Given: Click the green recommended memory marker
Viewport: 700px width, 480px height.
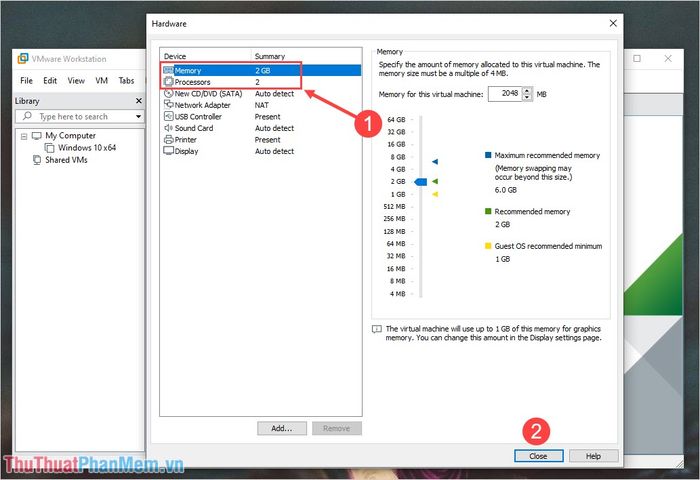Looking at the screenshot, I should click(435, 181).
